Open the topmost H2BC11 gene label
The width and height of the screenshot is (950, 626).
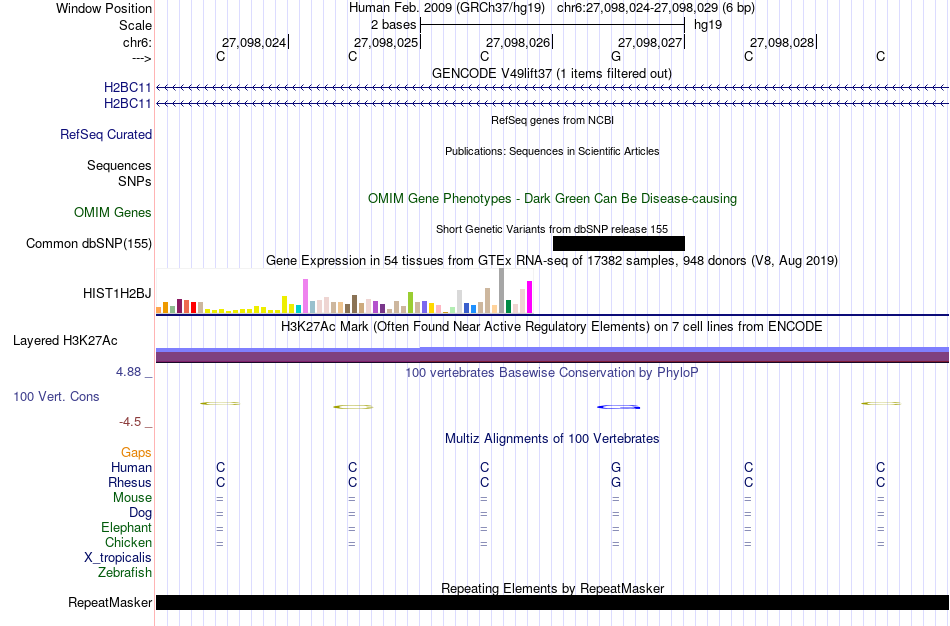click(127, 88)
